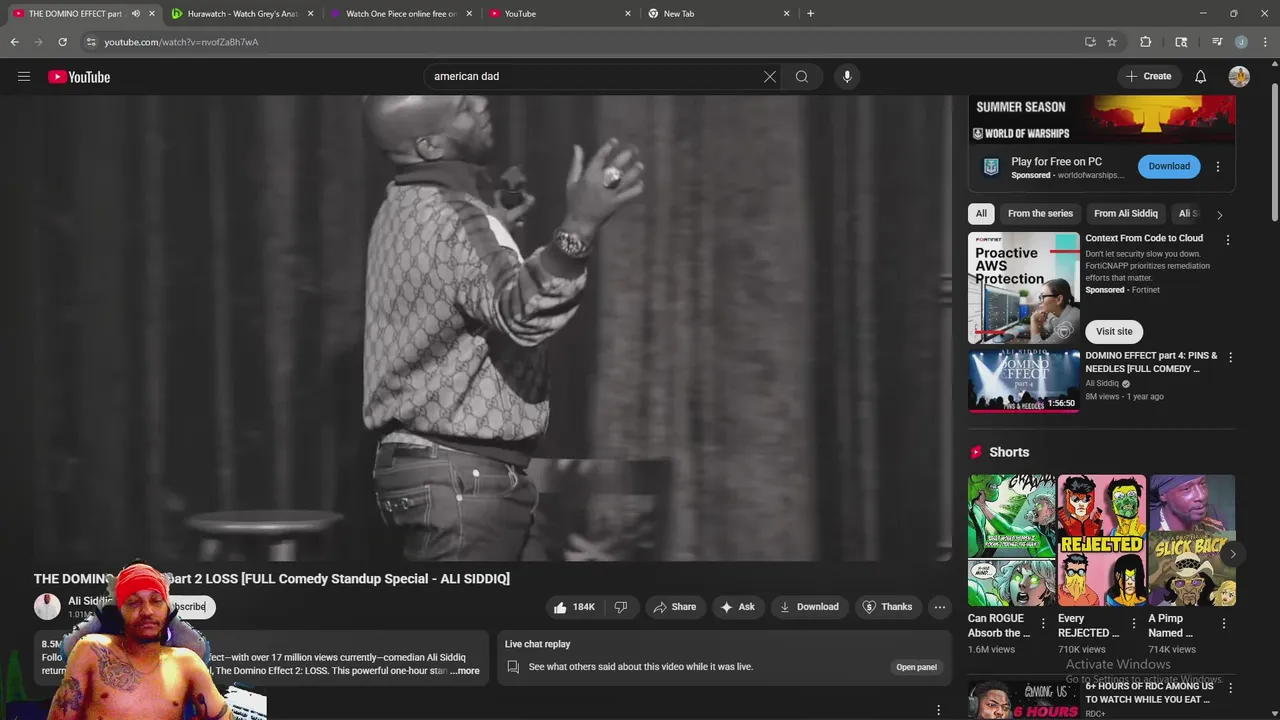Open Chrome three-dot menu

pyautogui.click(x=1265, y=42)
